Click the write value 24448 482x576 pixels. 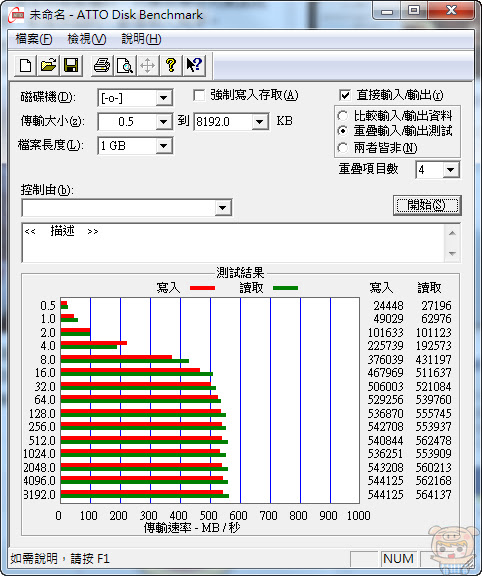tap(388, 306)
